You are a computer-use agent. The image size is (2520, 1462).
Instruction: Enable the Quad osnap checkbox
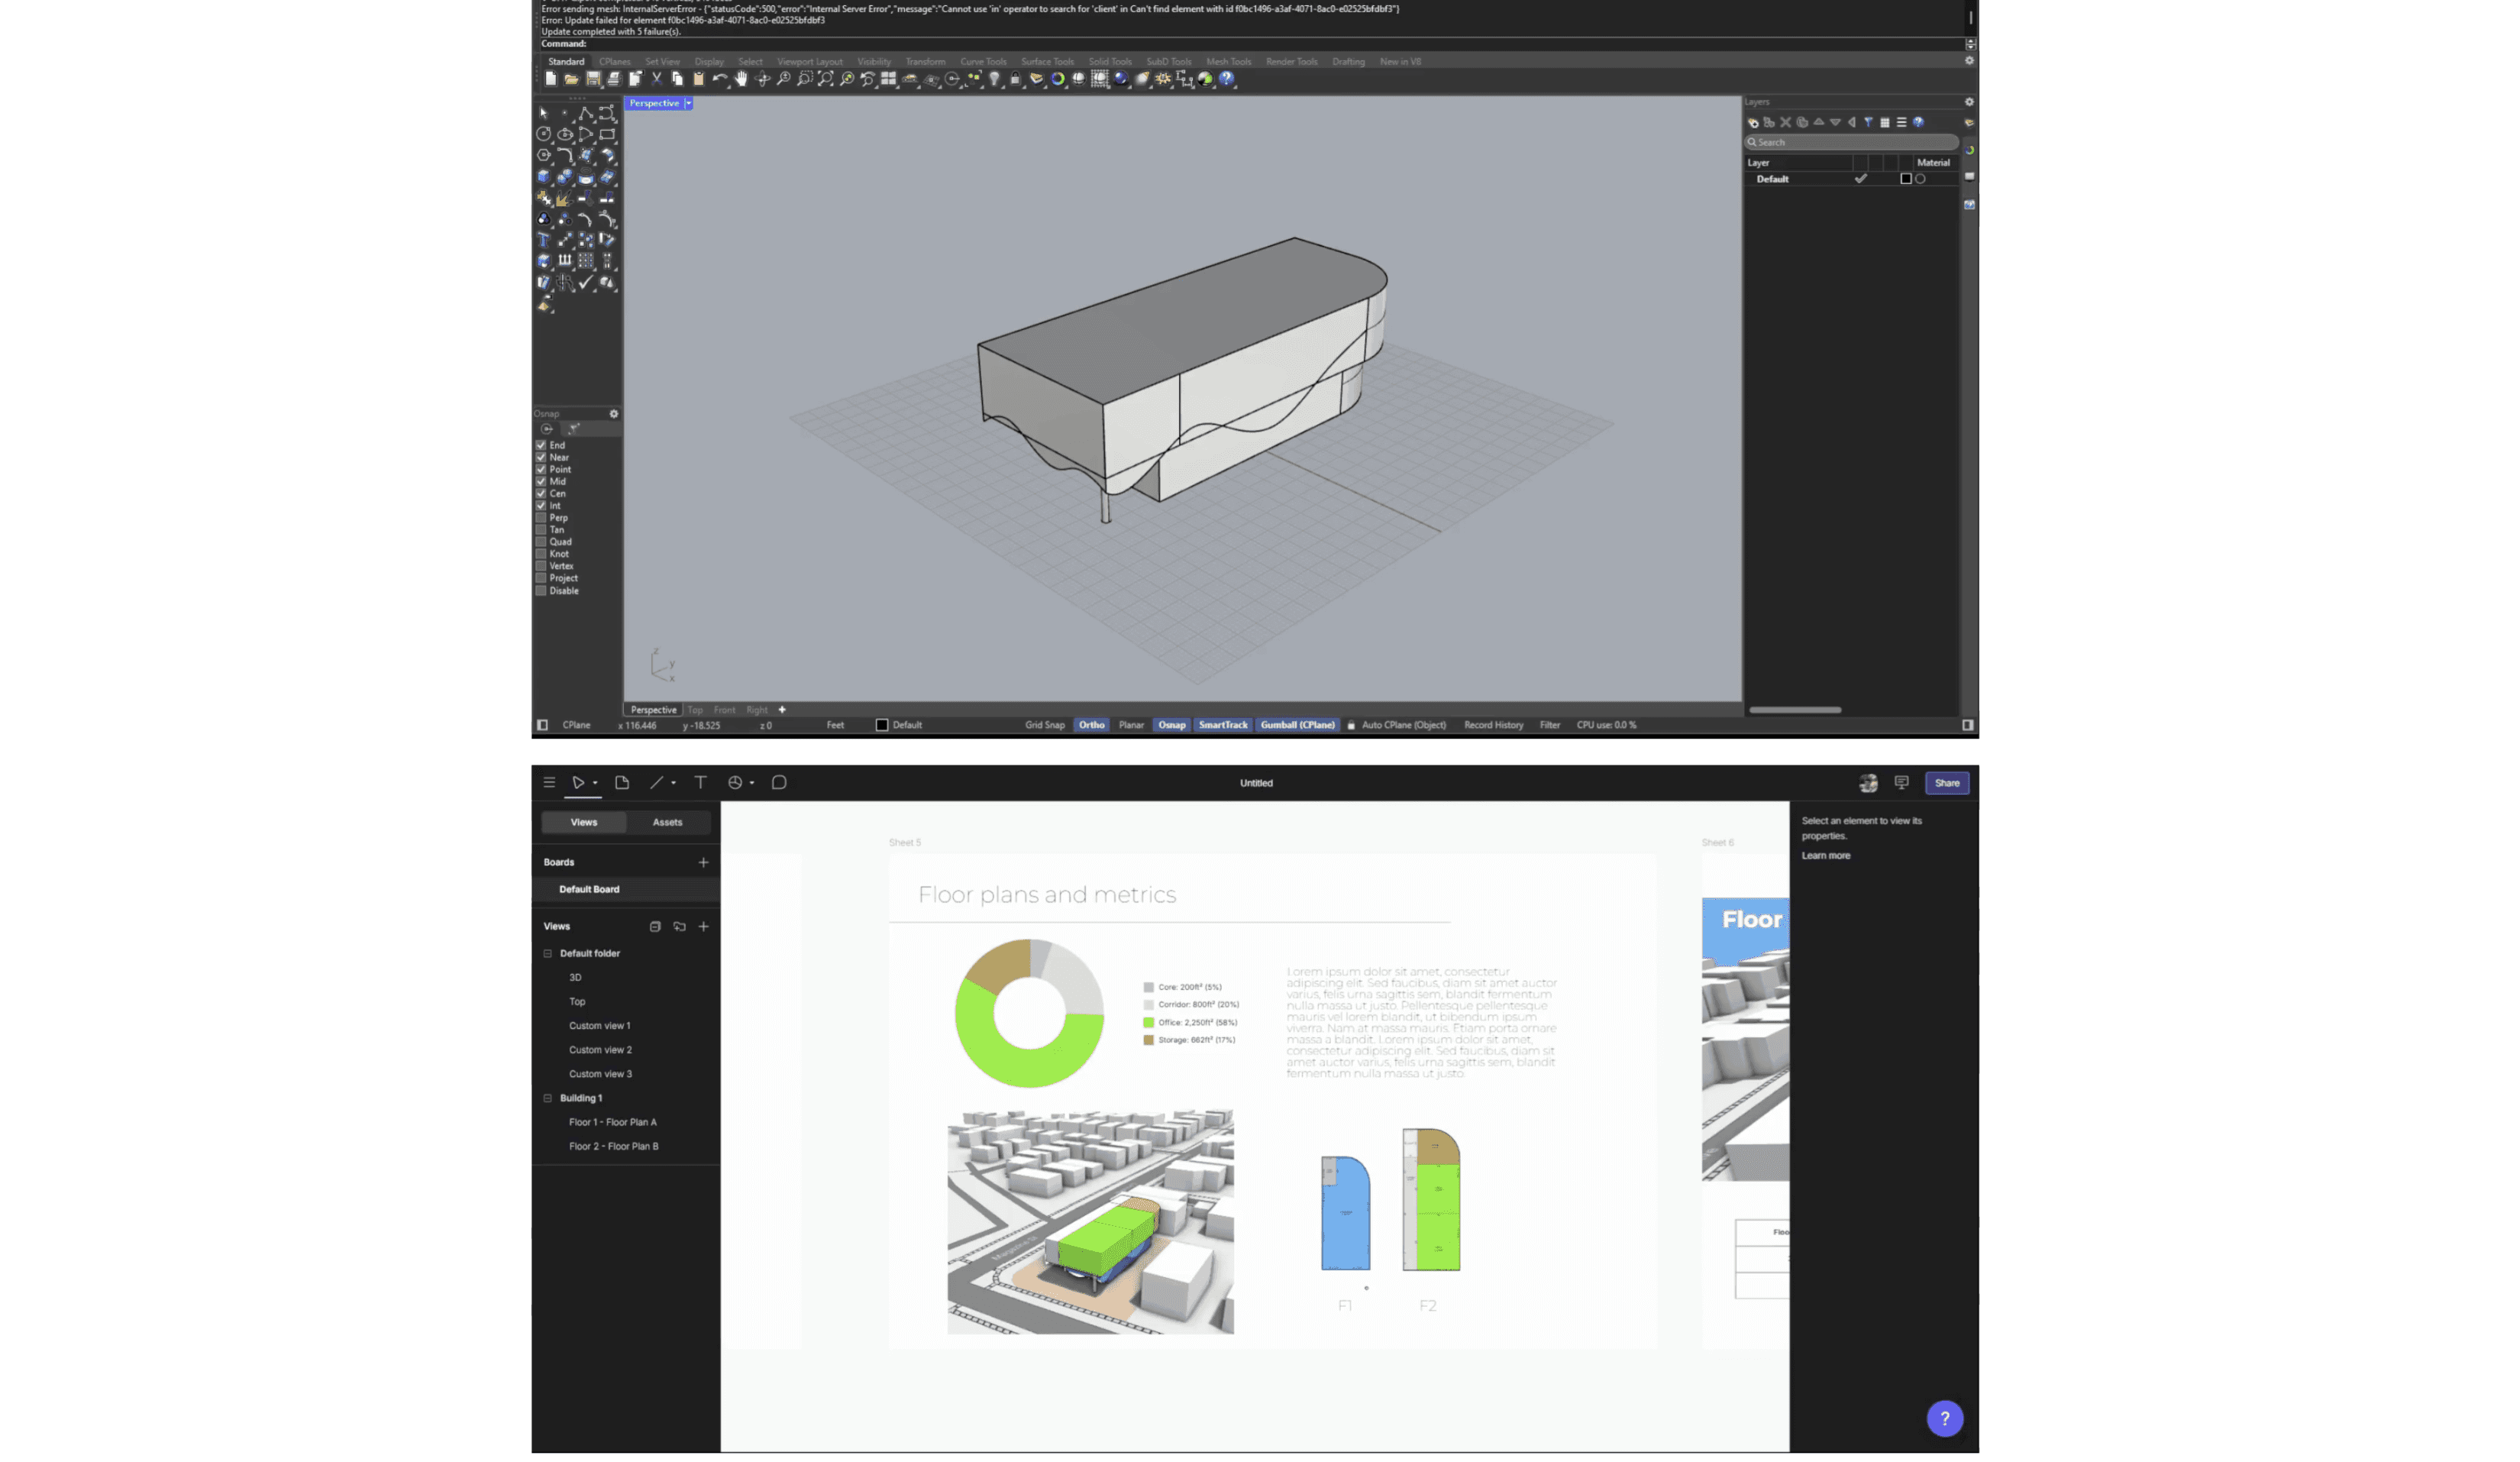pyautogui.click(x=541, y=542)
